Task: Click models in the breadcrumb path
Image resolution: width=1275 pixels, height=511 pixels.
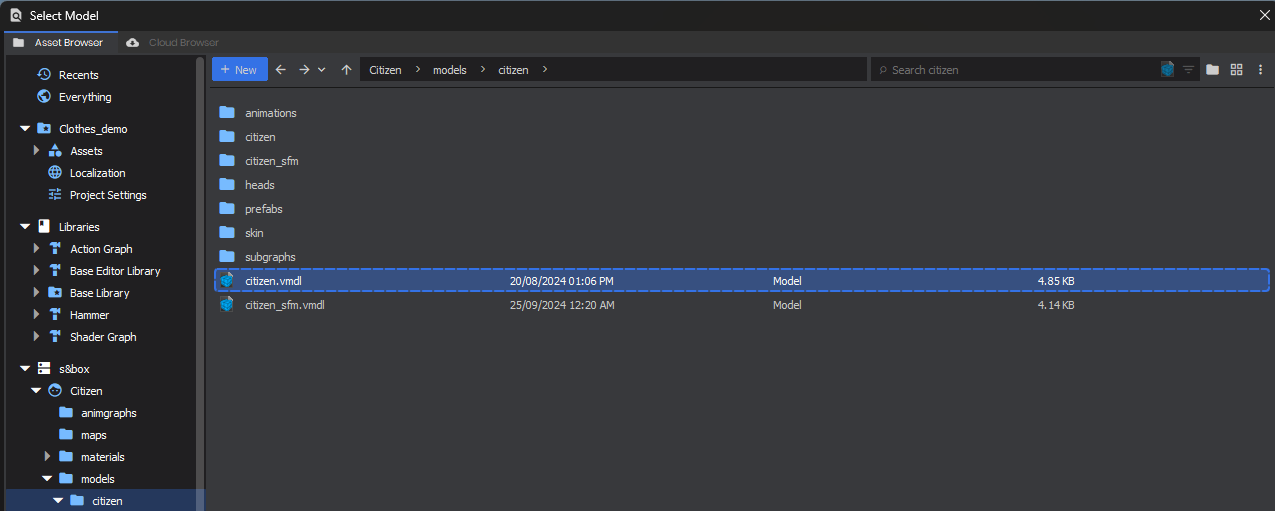Action: (x=449, y=70)
